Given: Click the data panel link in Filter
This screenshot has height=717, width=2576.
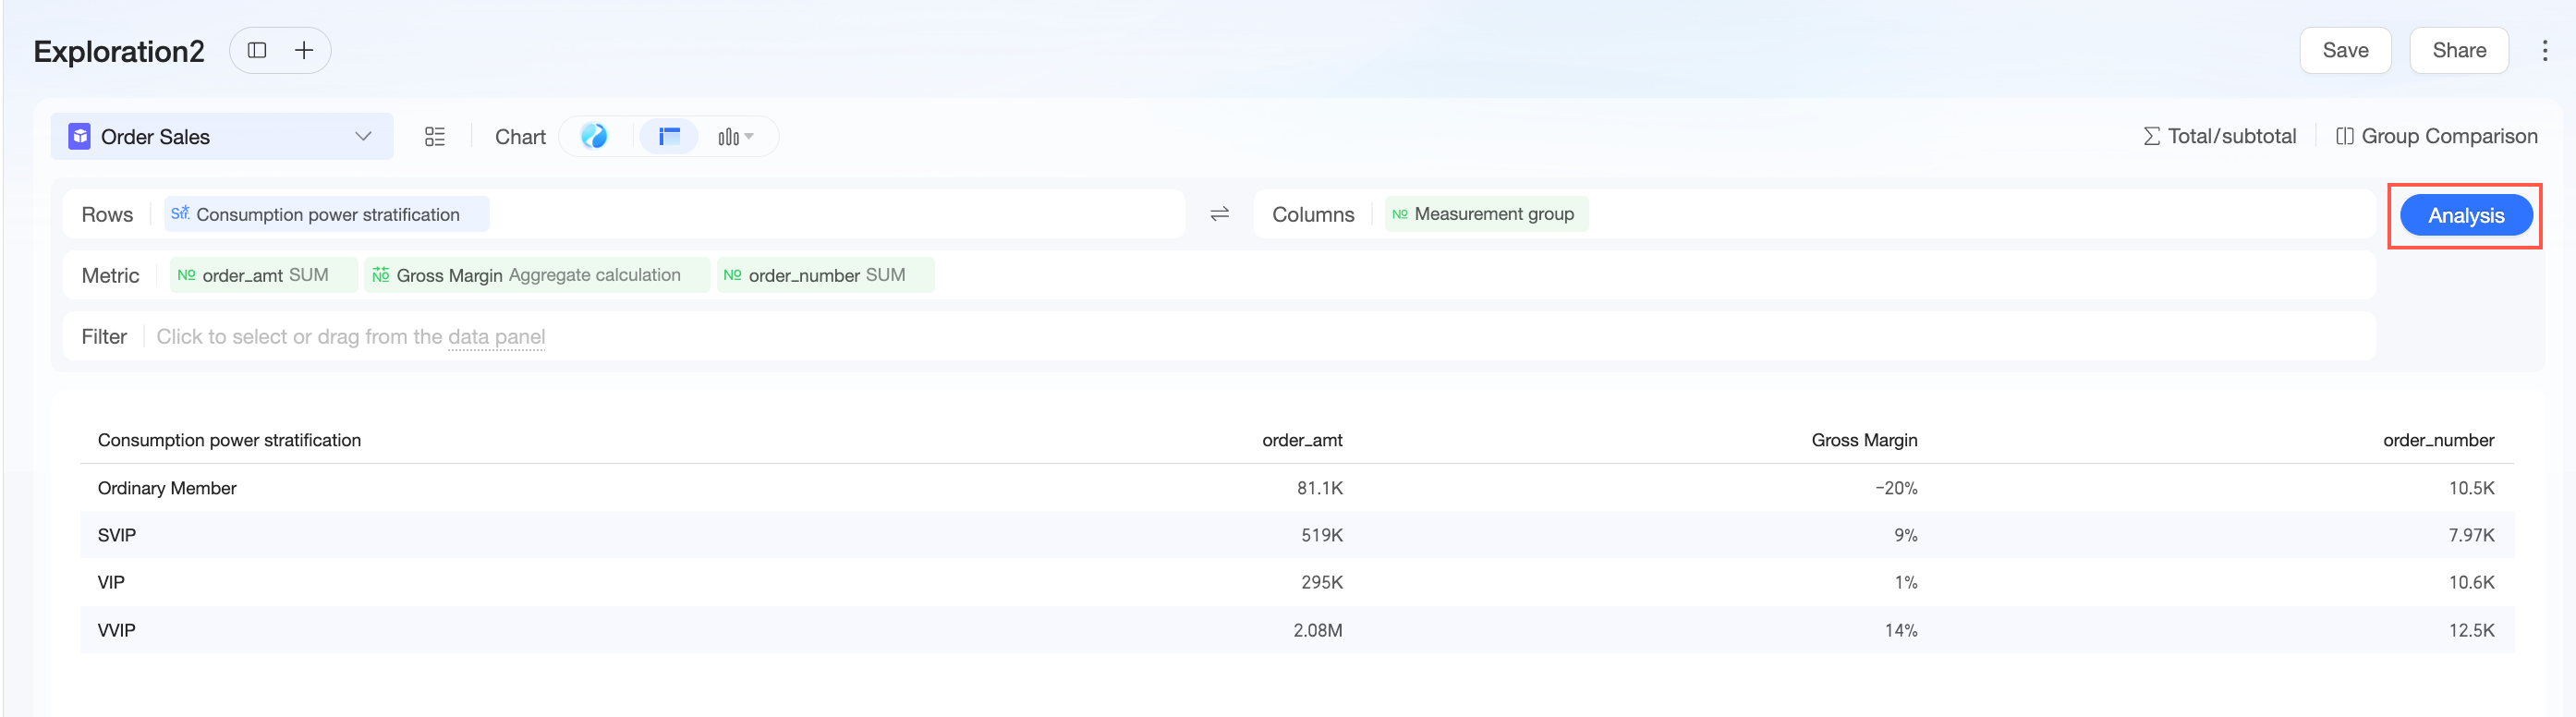Looking at the screenshot, I should point(496,337).
